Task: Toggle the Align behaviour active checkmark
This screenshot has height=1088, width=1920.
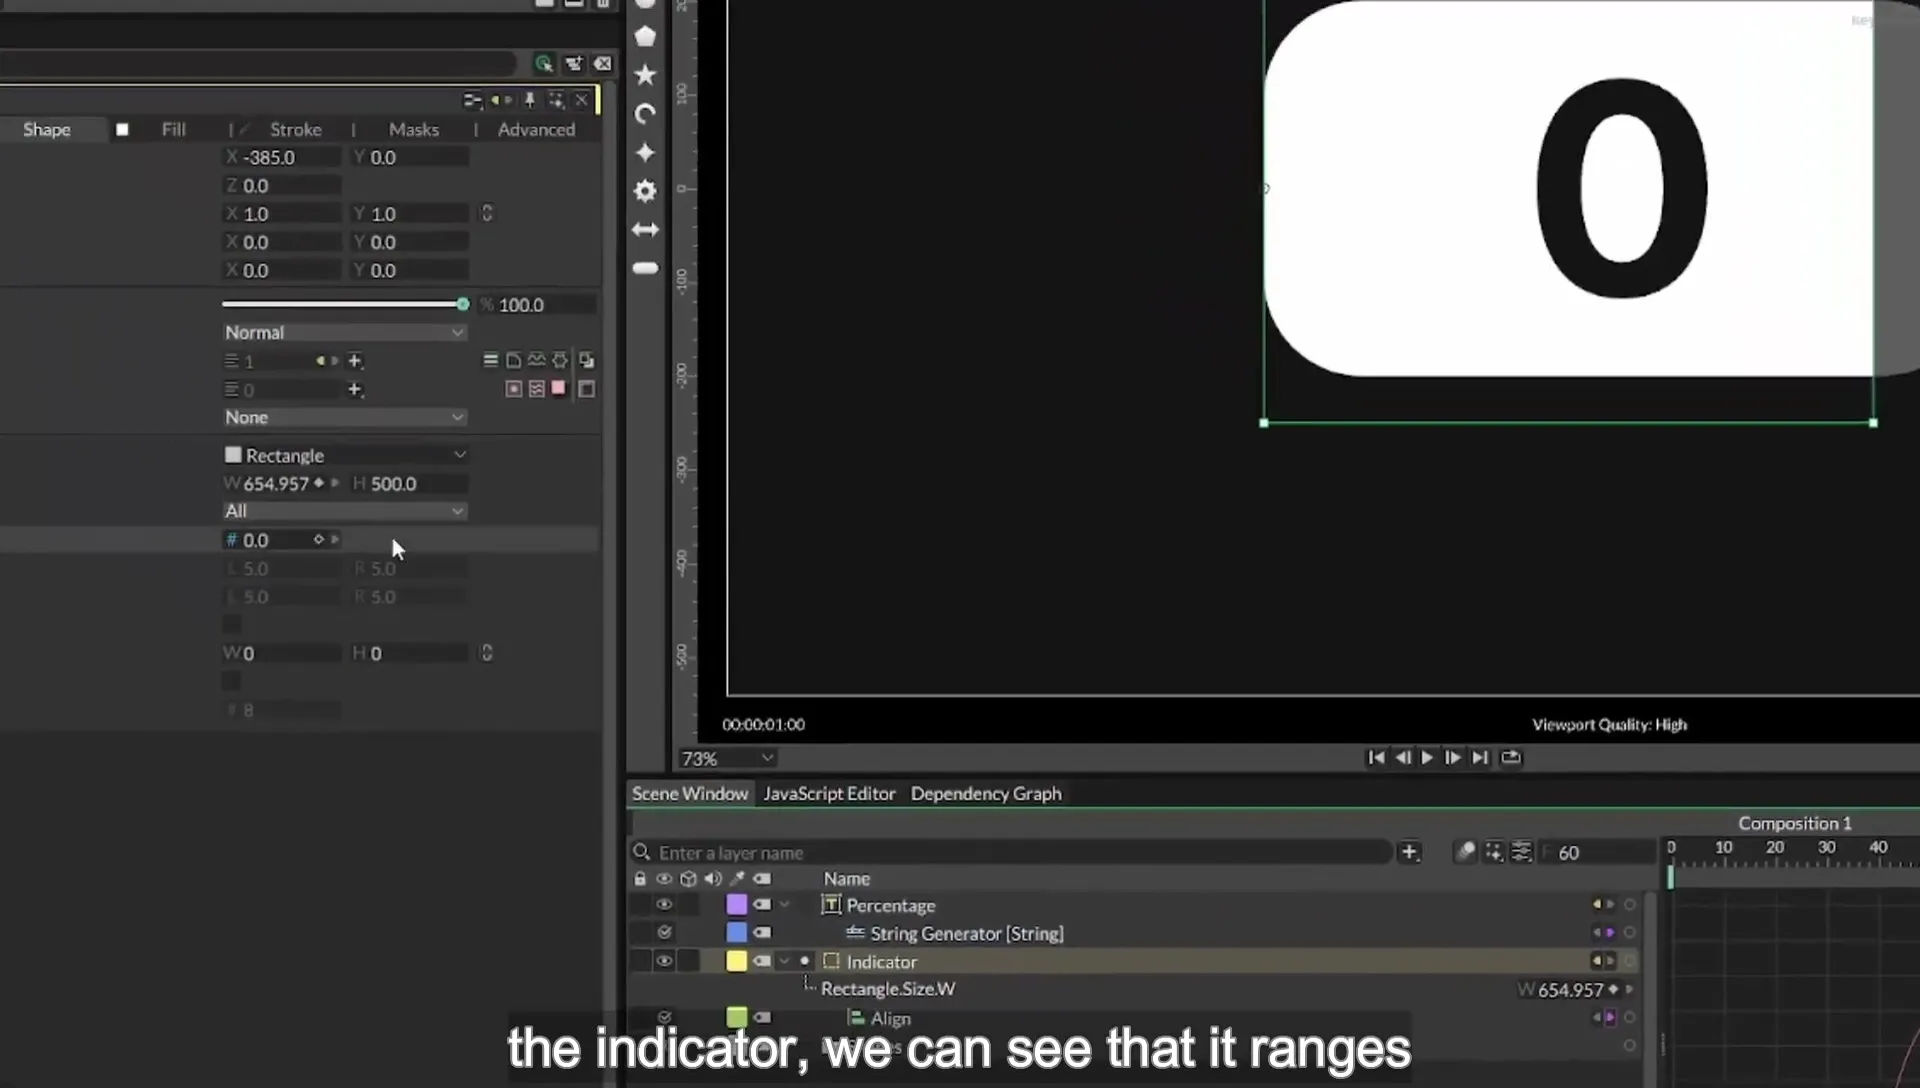Action: pos(664,1017)
